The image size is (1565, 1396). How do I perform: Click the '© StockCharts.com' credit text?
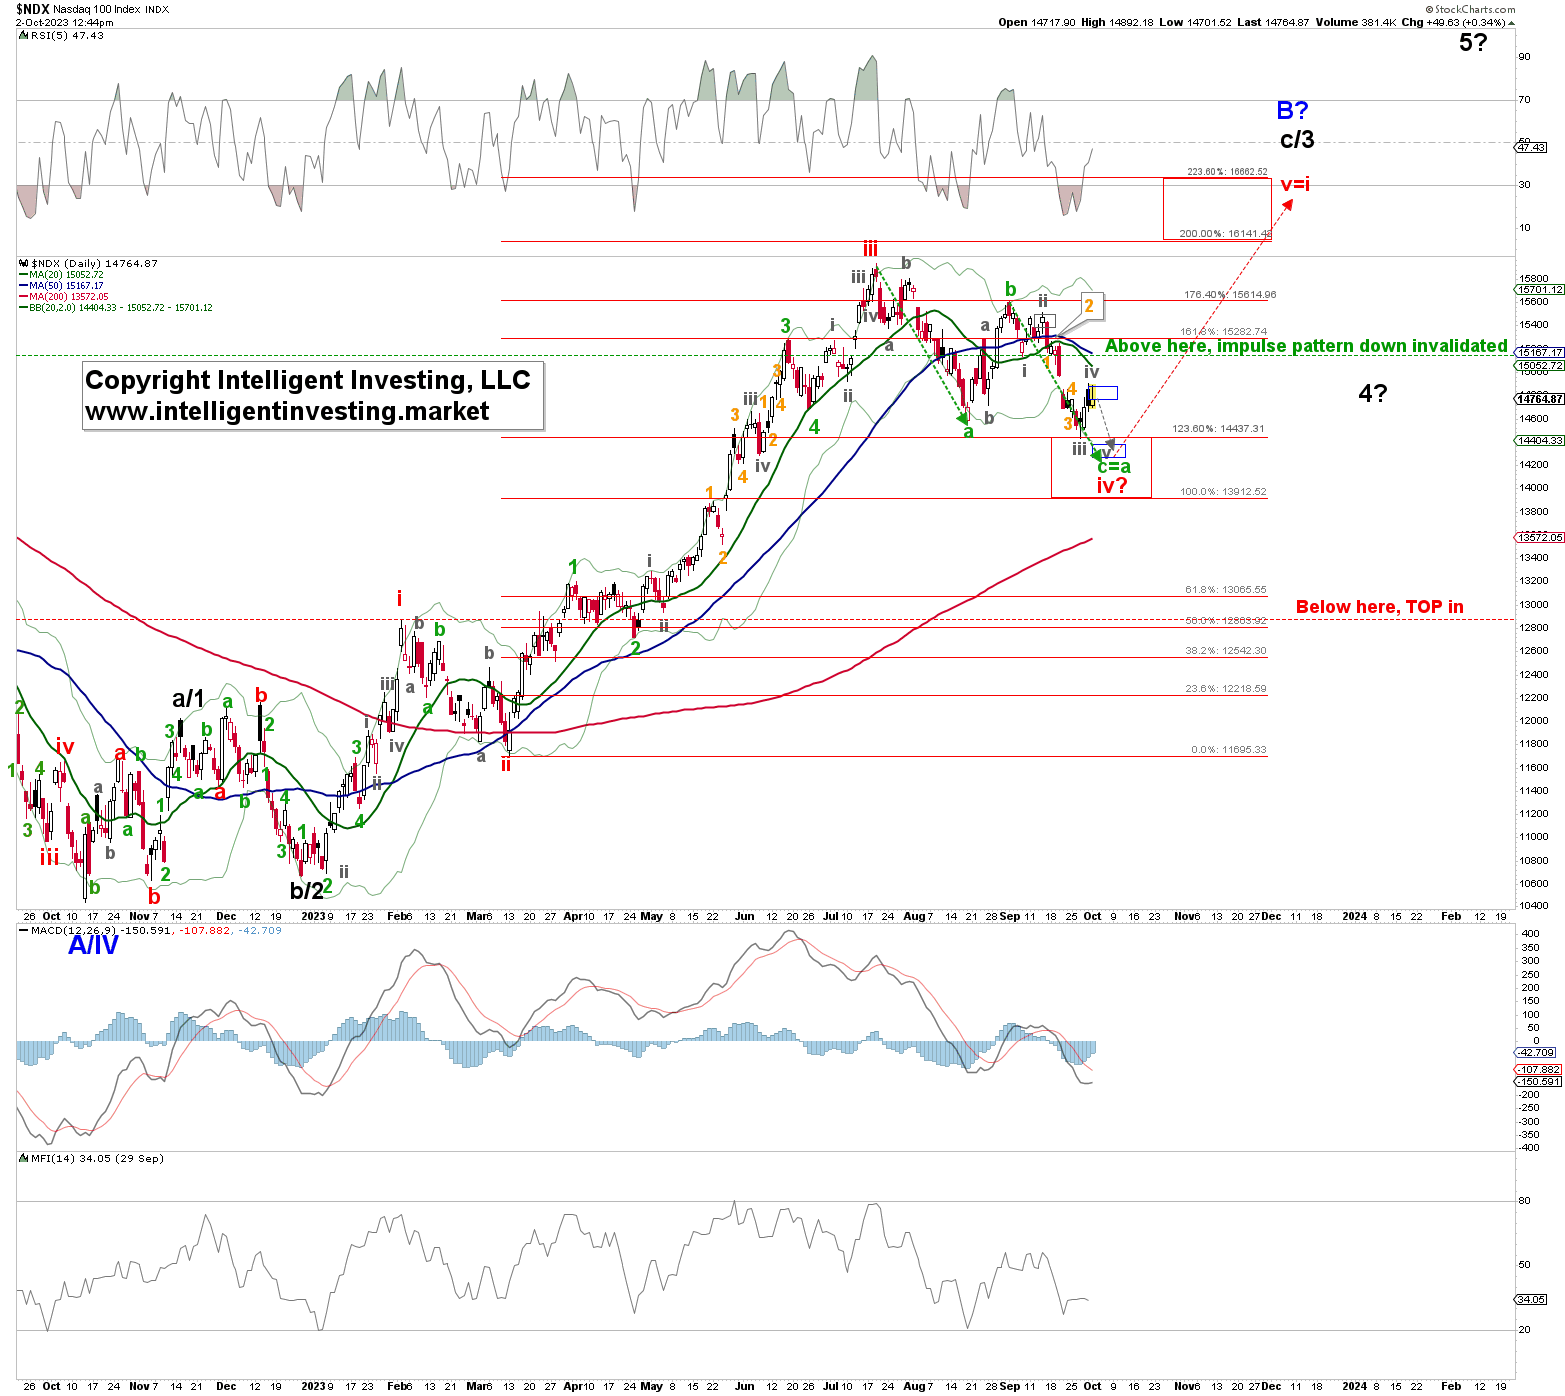(1470, 9)
